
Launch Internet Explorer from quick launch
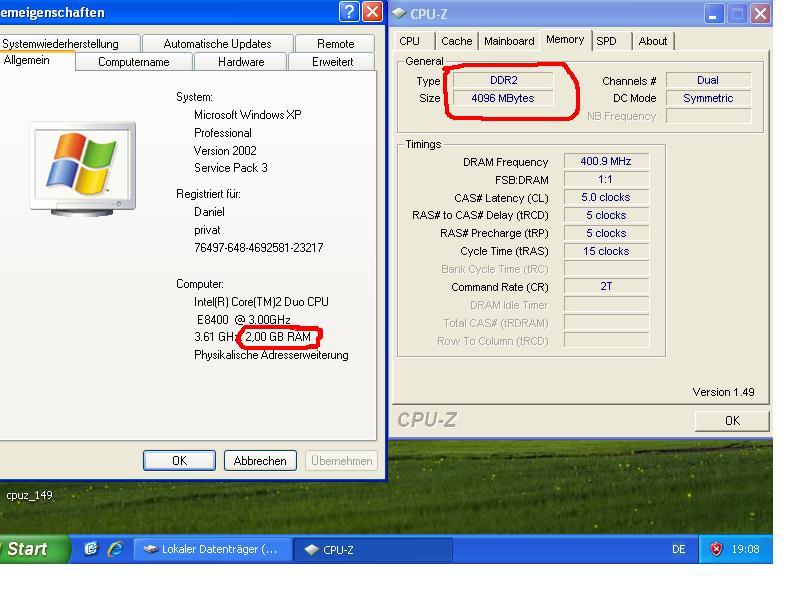[x=116, y=549]
